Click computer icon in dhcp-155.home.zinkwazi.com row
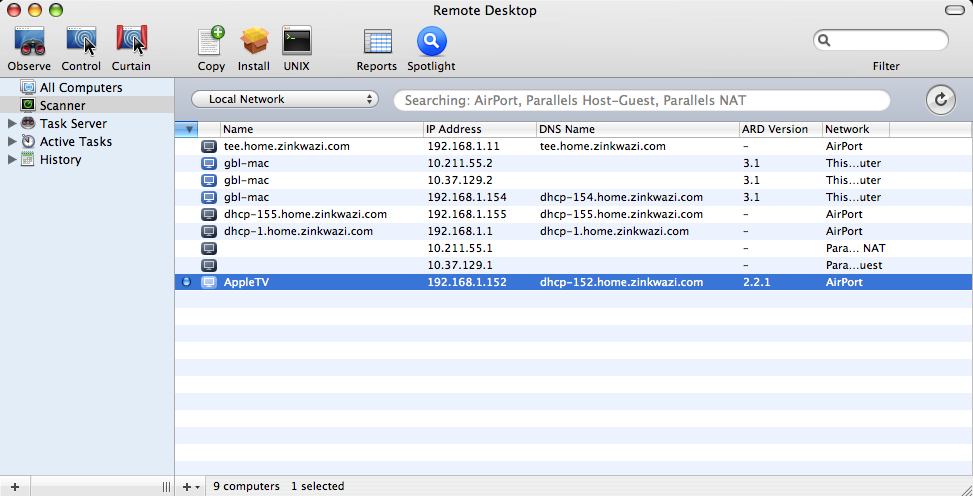Screen dimensions: 973x496 pyautogui.click(x=209, y=214)
